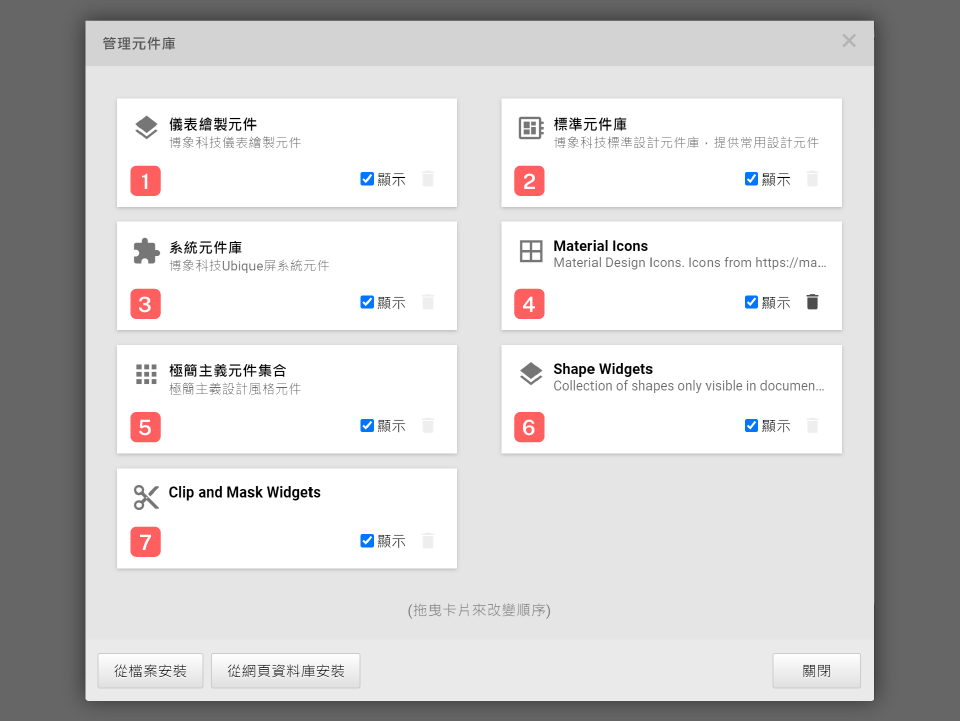
Task: Toggle 顯示 checkbox for Material Icons
Action: (x=751, y=302)
